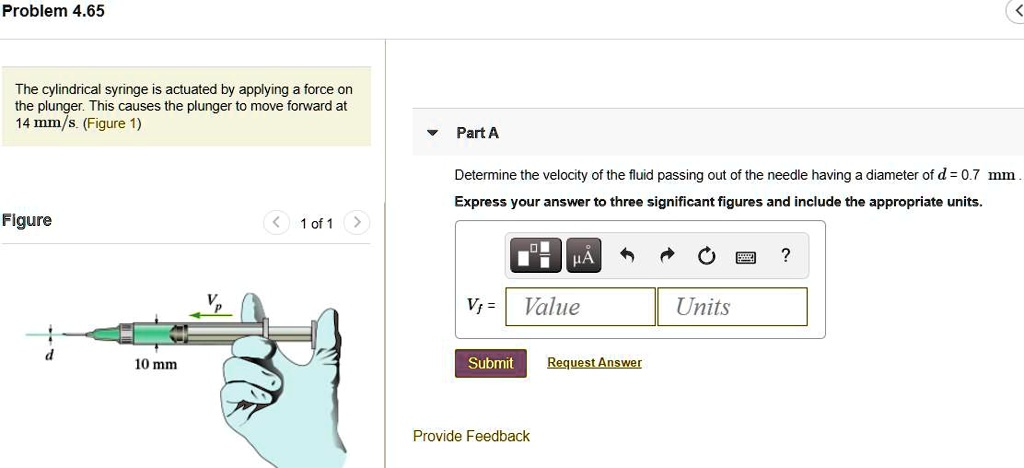Collapse the Part A section triangle
The width and height of the screenshot is (1024, 468).
(432, 133)
